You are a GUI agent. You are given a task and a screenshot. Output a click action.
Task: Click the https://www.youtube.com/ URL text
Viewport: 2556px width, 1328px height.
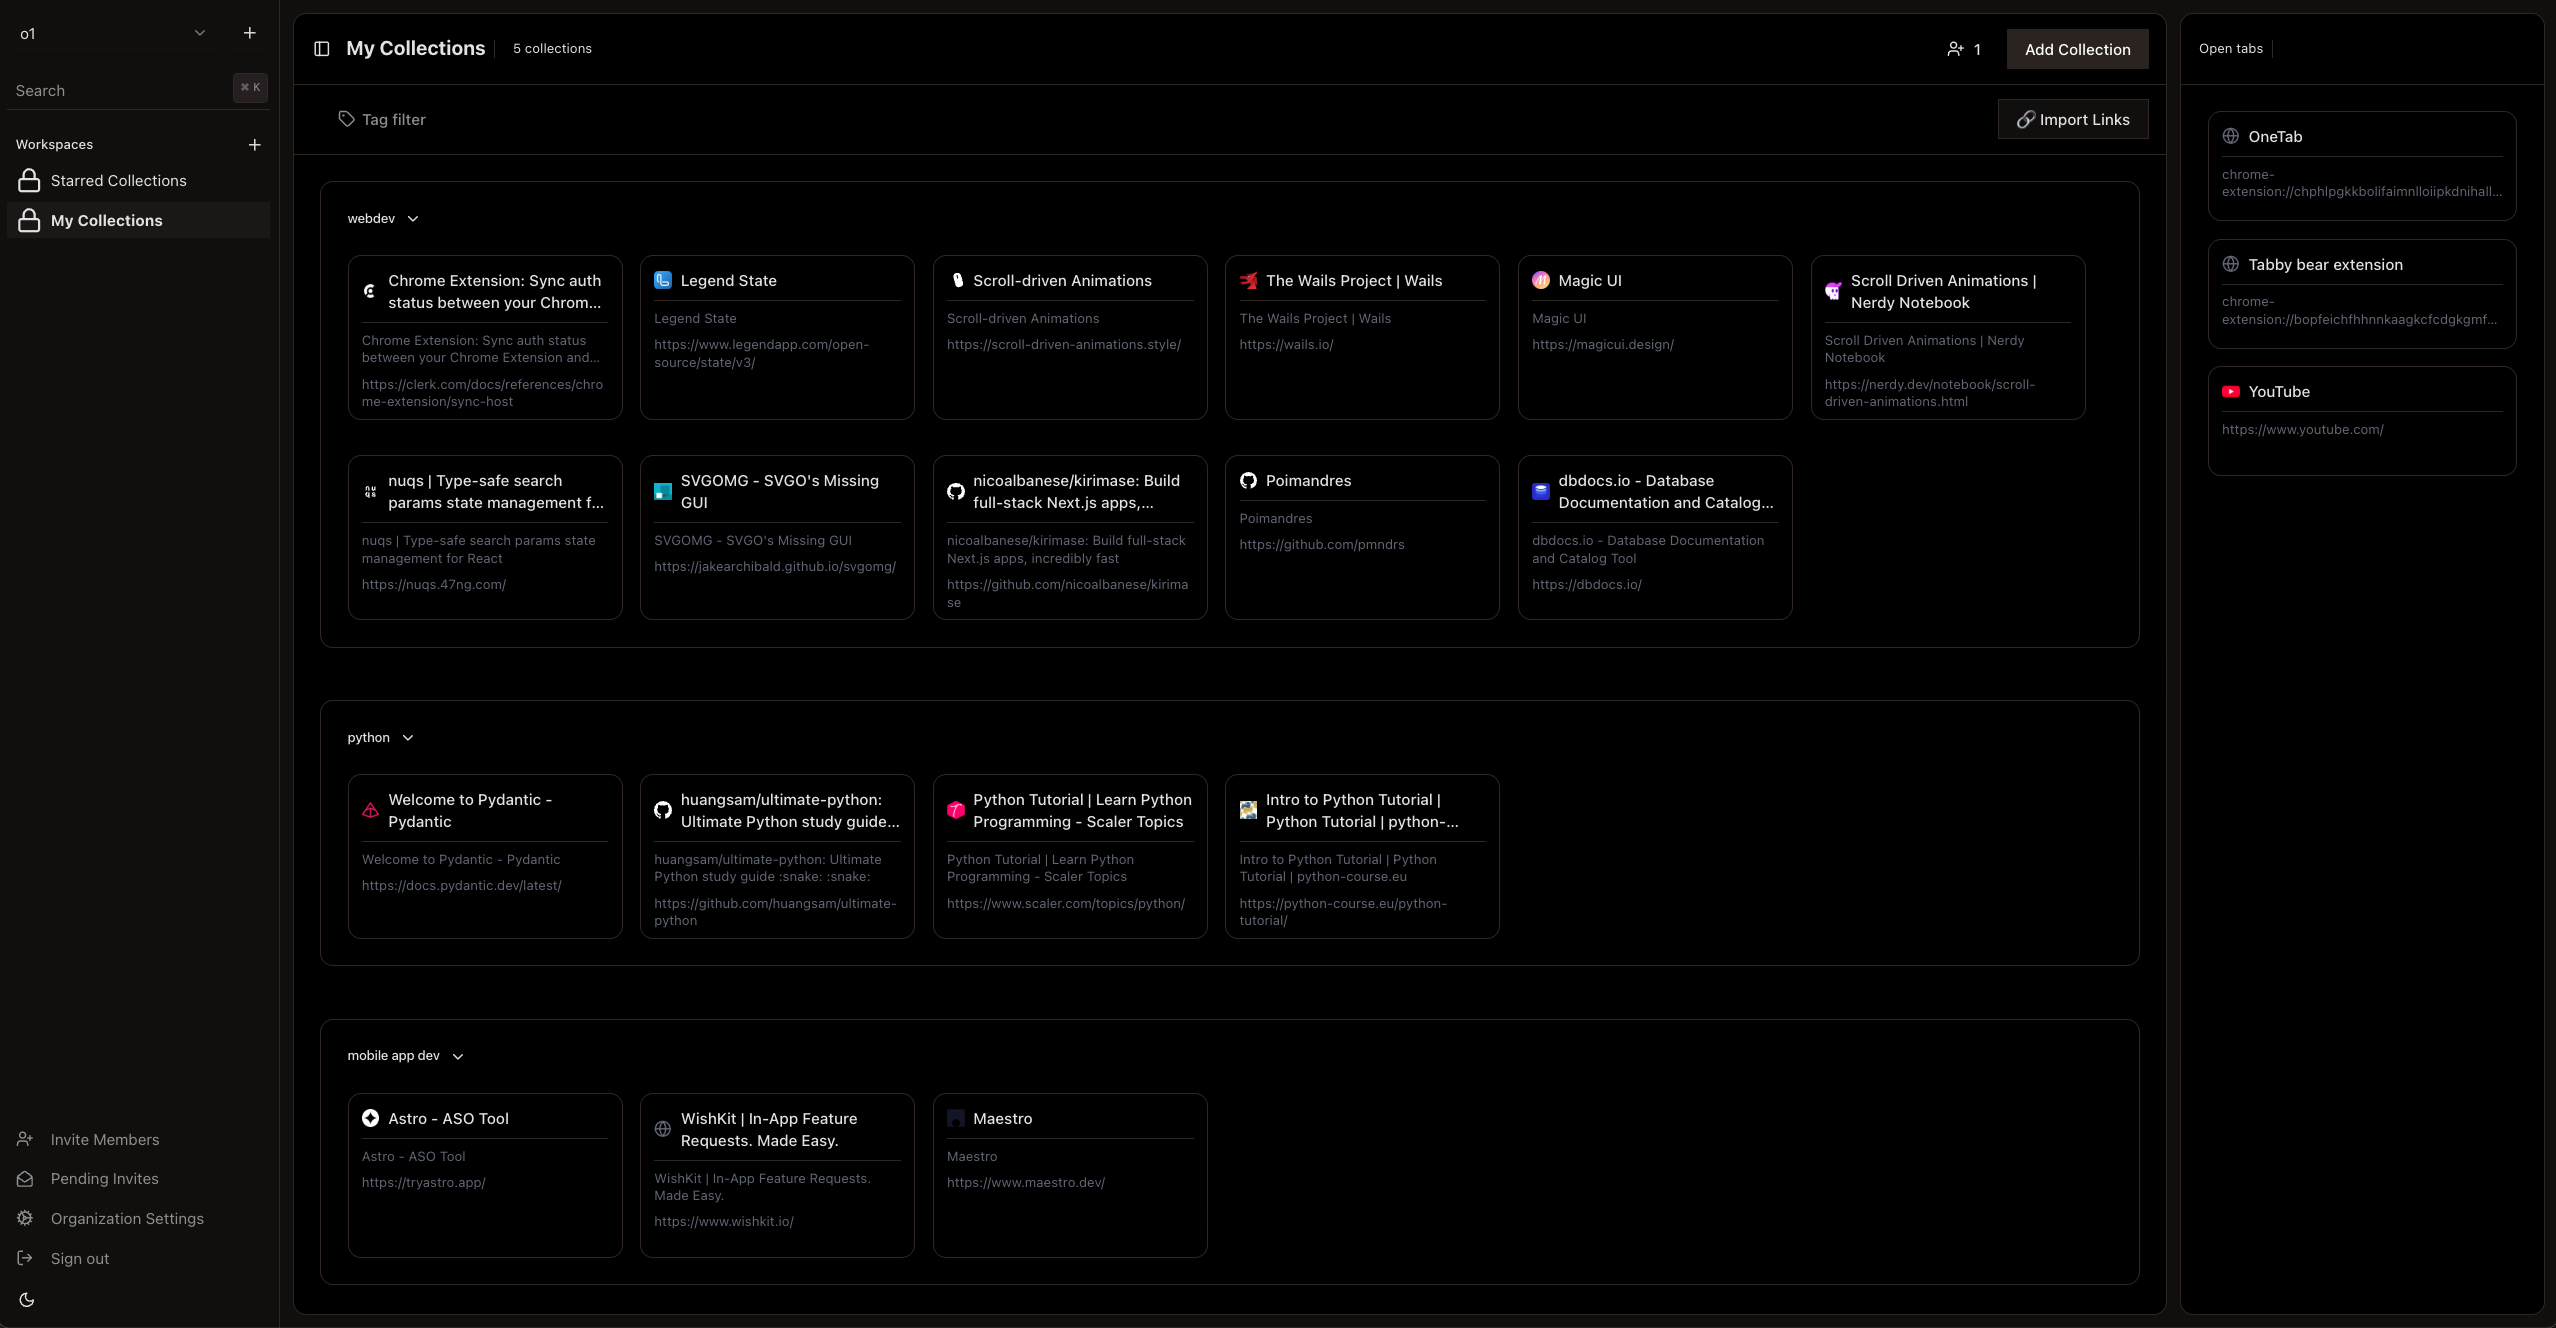point(2302,430)
